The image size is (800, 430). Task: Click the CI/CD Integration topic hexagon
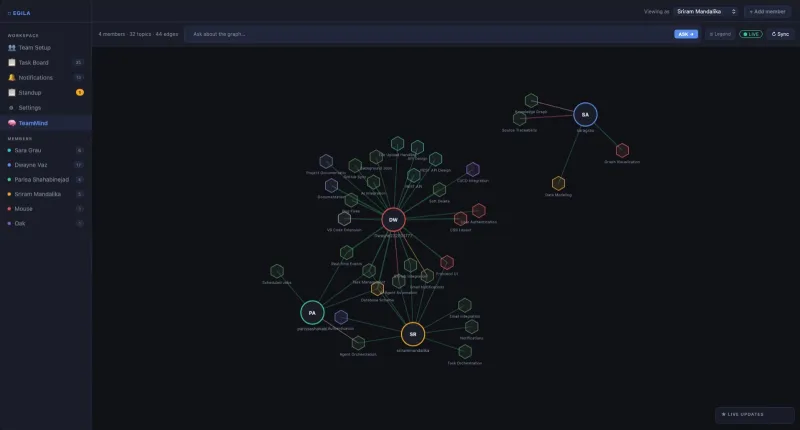pos(472,169)
